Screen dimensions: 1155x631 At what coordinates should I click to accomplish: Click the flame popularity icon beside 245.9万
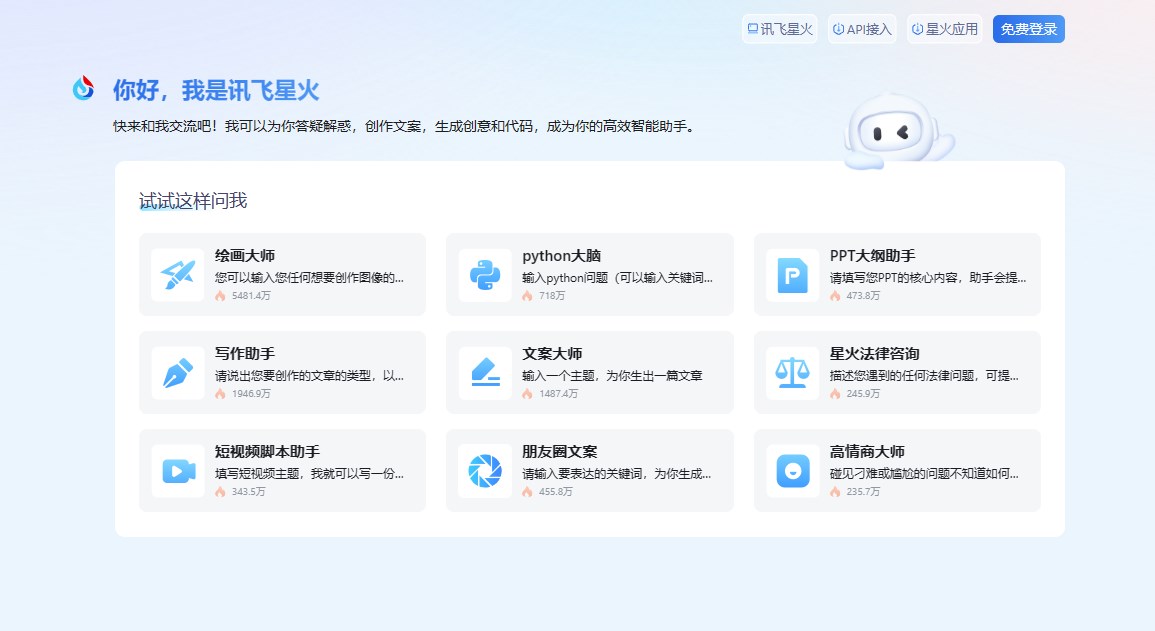tap(835, 393)
